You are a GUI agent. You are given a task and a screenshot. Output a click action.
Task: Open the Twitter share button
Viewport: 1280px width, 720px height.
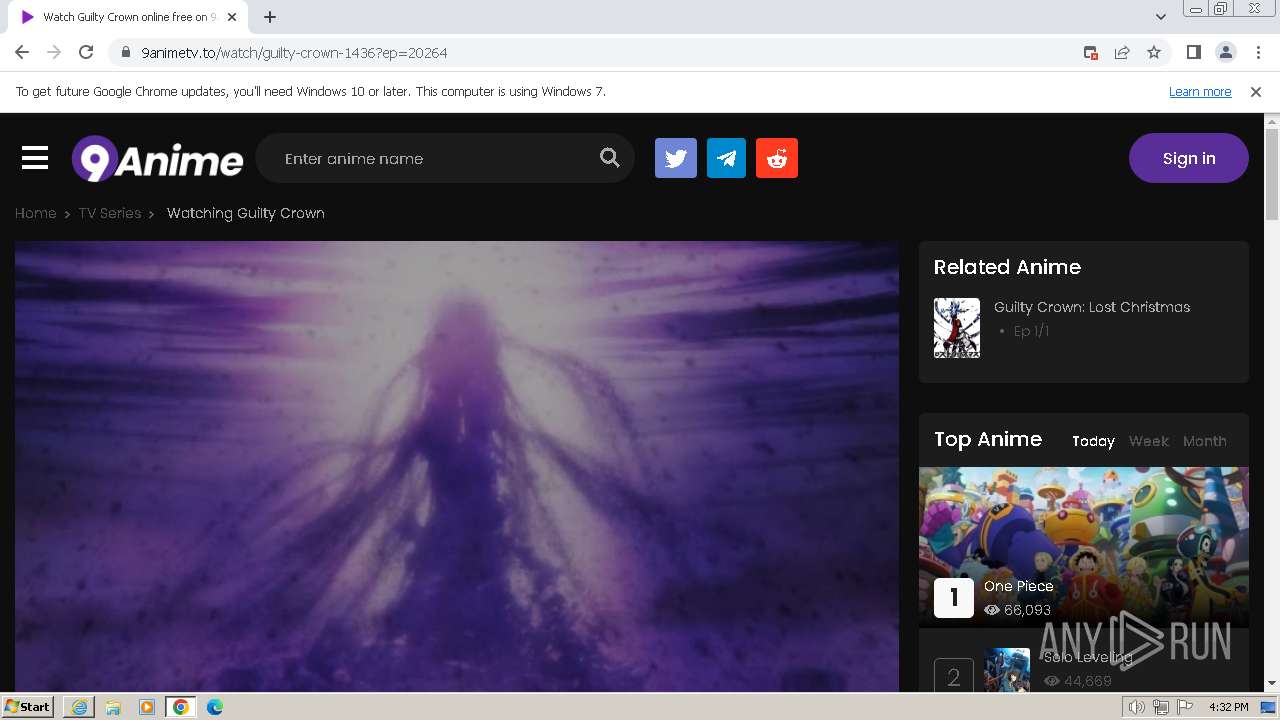(676, 158)
